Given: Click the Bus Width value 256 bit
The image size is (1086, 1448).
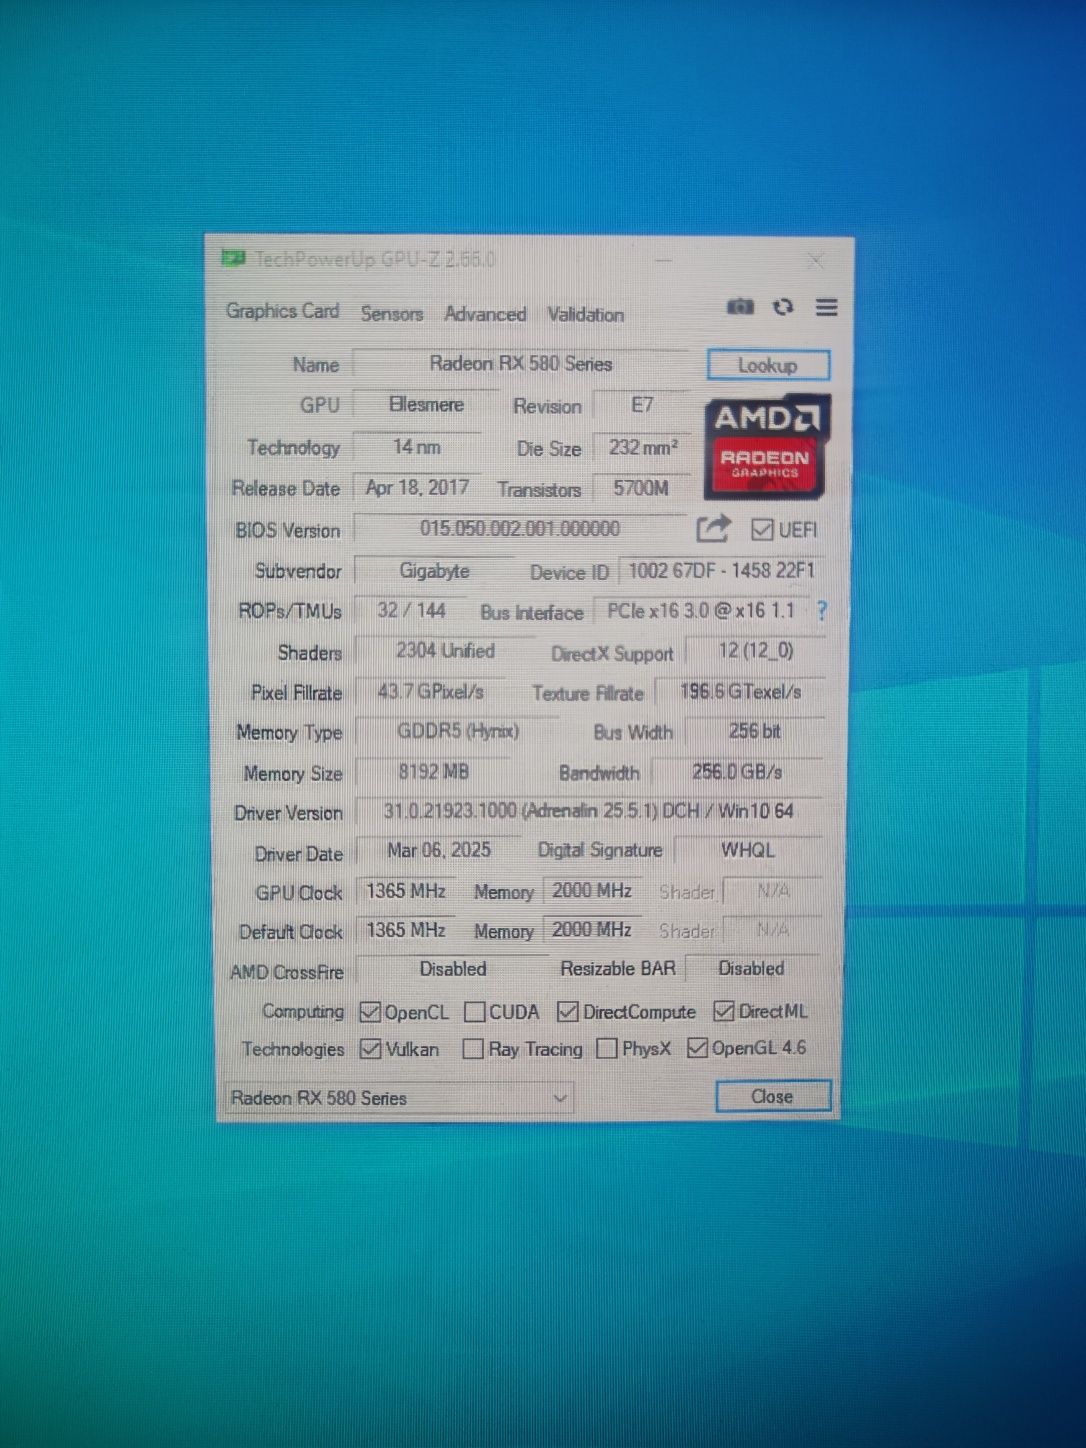Looking at the screenshot, I should pyautogui.click(x=755, y=732).
